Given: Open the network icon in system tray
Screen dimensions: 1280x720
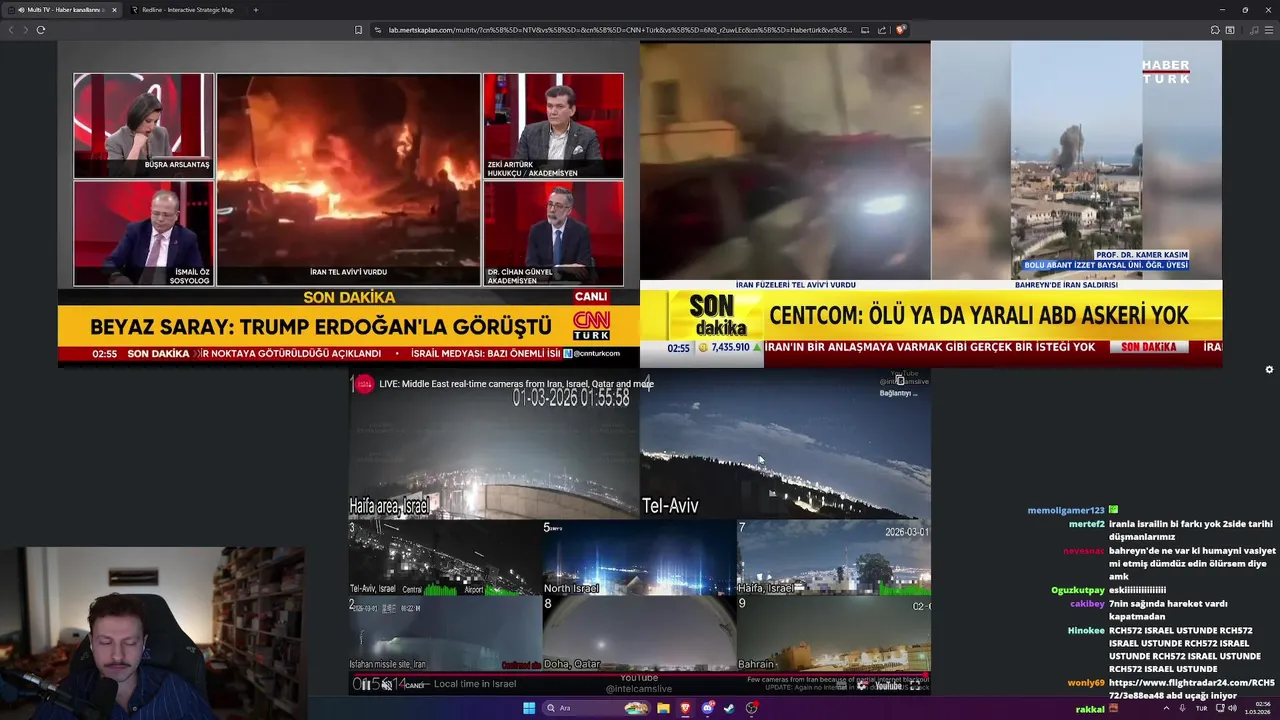Looking at the screenshot, I should pos(1220,708).
